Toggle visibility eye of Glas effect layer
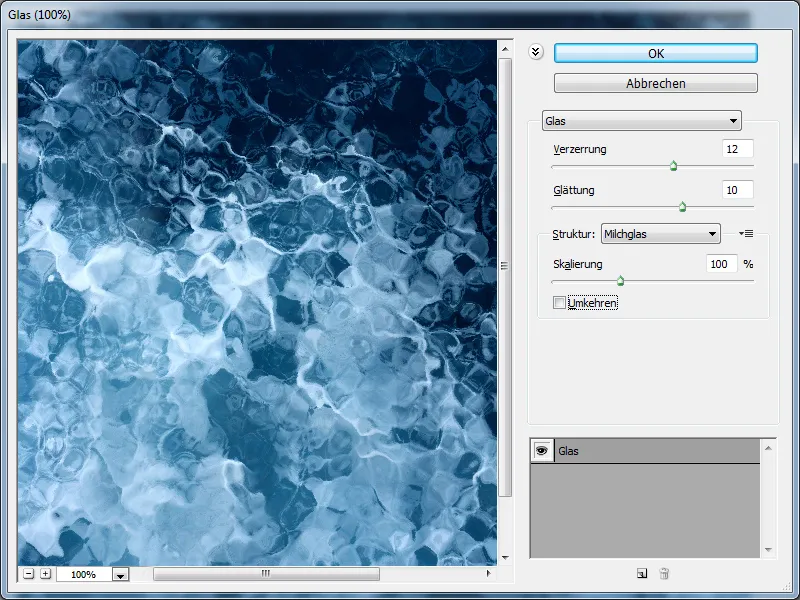Screen dimensions: 800x600 pos(541,451)
